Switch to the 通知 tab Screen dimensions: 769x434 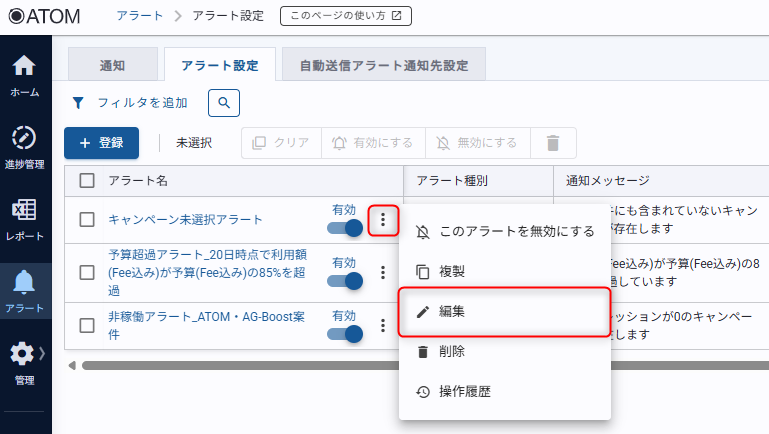click(x=112, y=65)
